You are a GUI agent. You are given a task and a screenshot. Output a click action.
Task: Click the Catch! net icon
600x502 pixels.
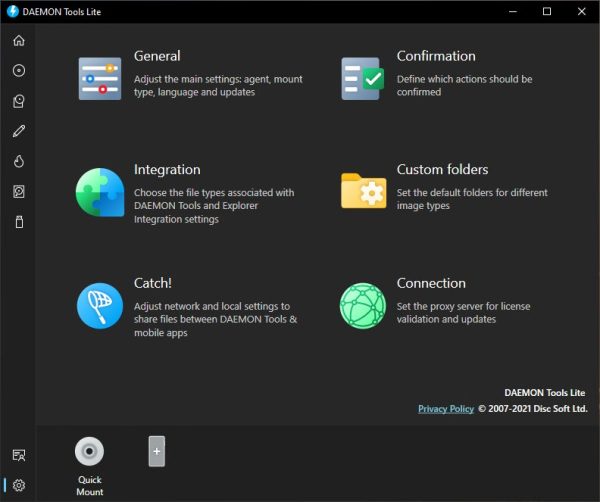click(x=100, y=306)
